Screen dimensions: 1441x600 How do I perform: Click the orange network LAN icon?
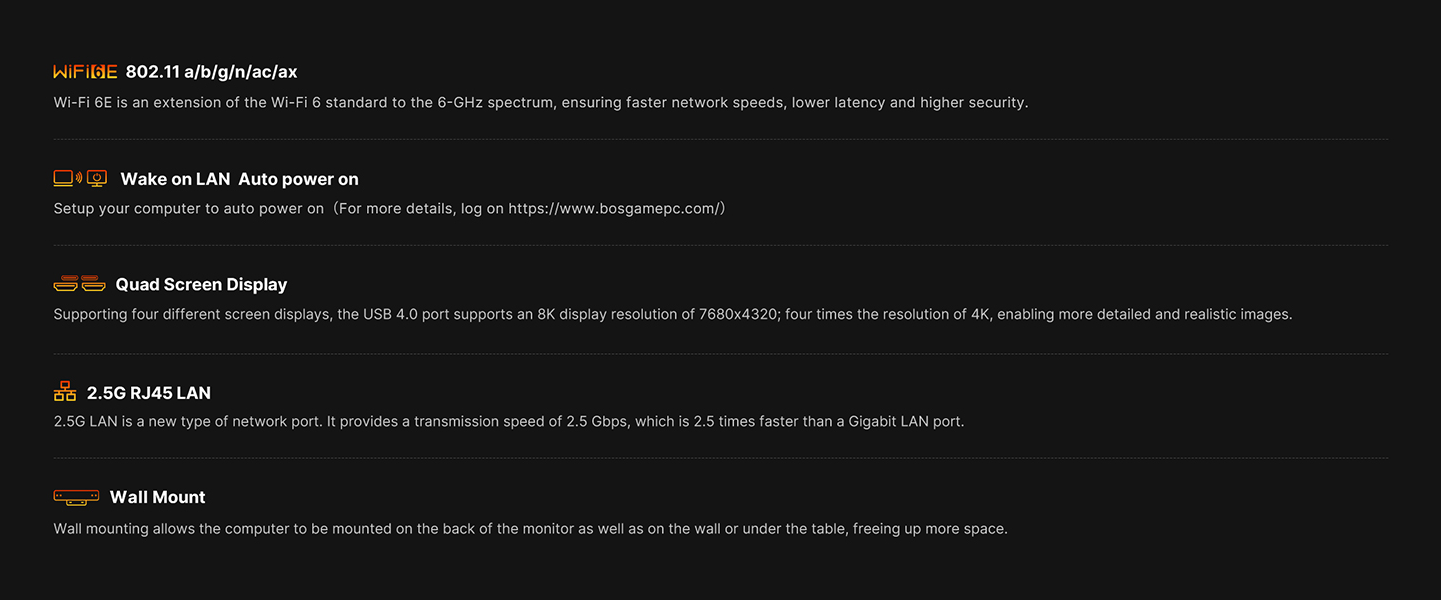tap(65, 392)
